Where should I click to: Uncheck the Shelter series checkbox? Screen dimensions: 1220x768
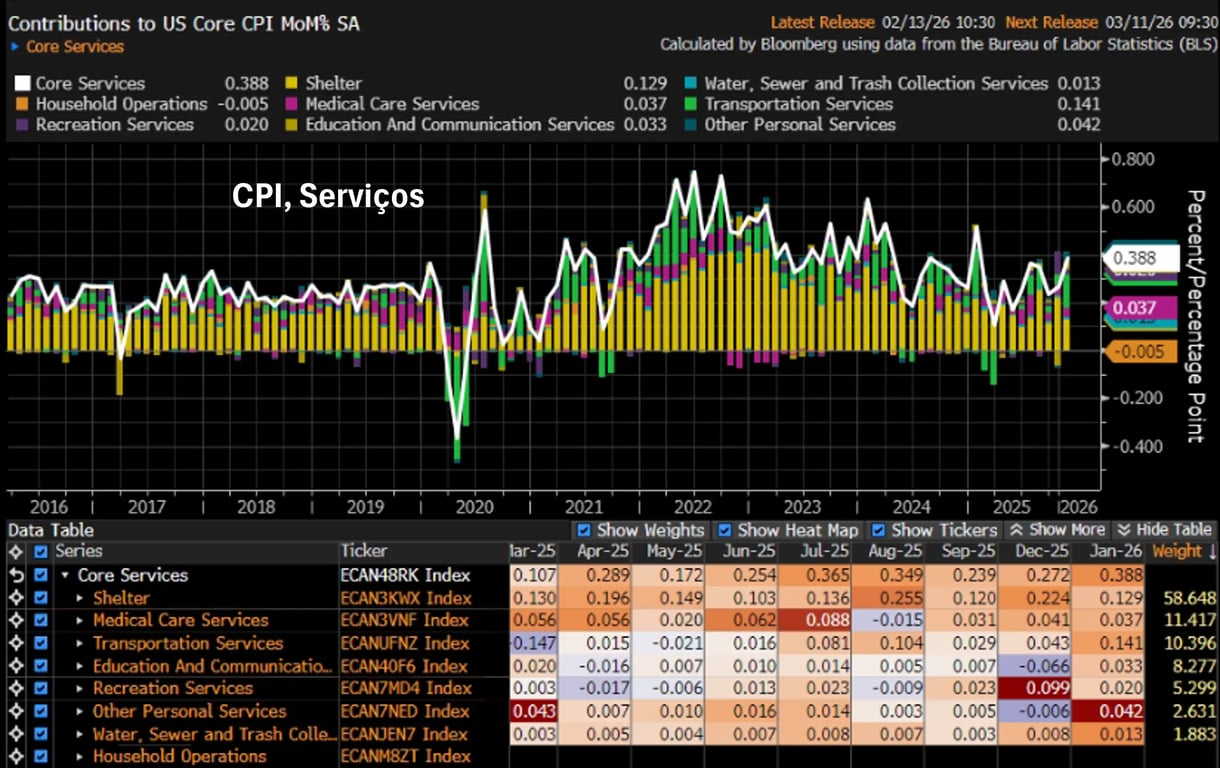click(41, 598)
